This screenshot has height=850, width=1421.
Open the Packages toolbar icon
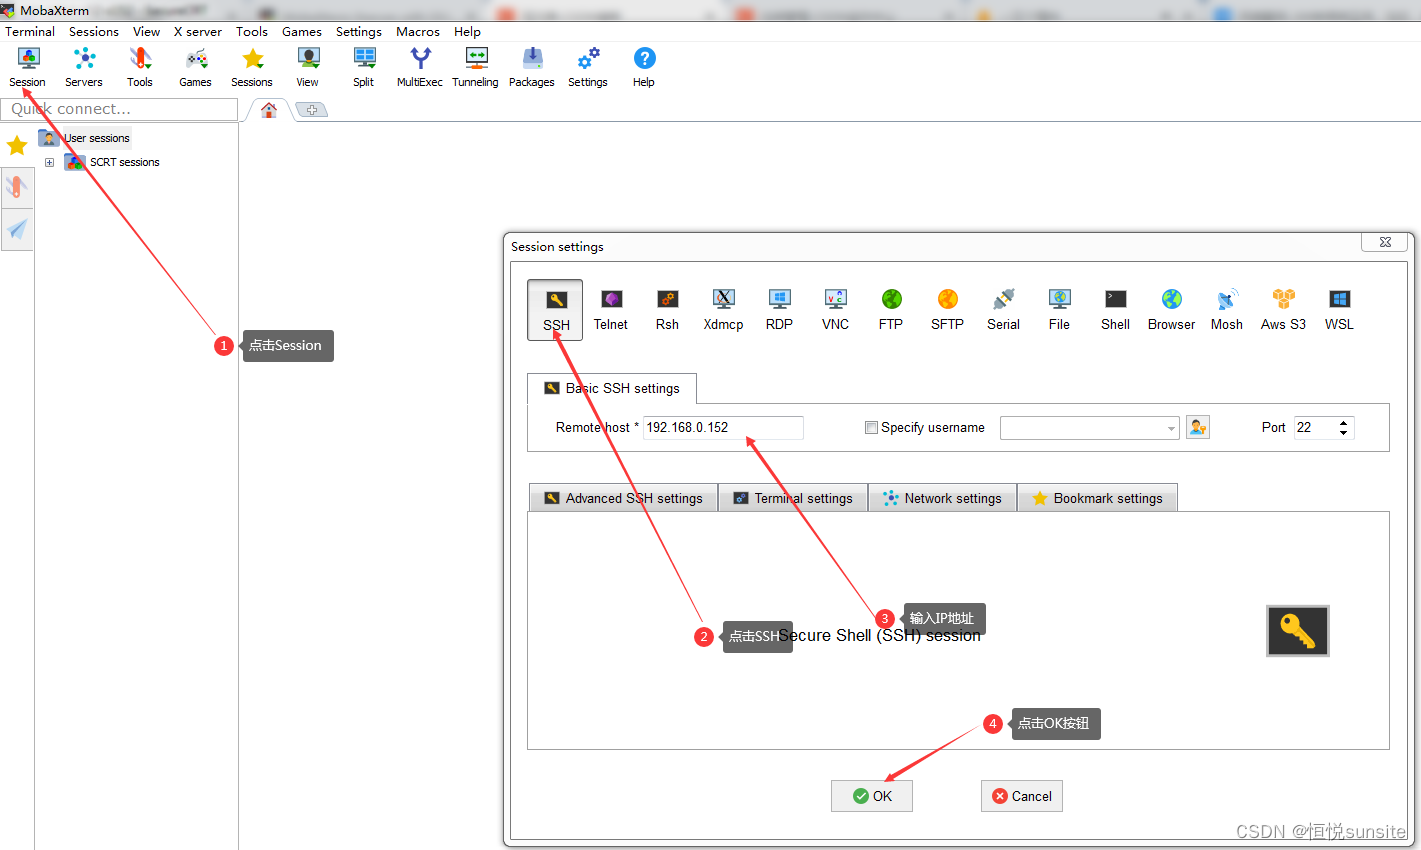(x=531, y=67)
